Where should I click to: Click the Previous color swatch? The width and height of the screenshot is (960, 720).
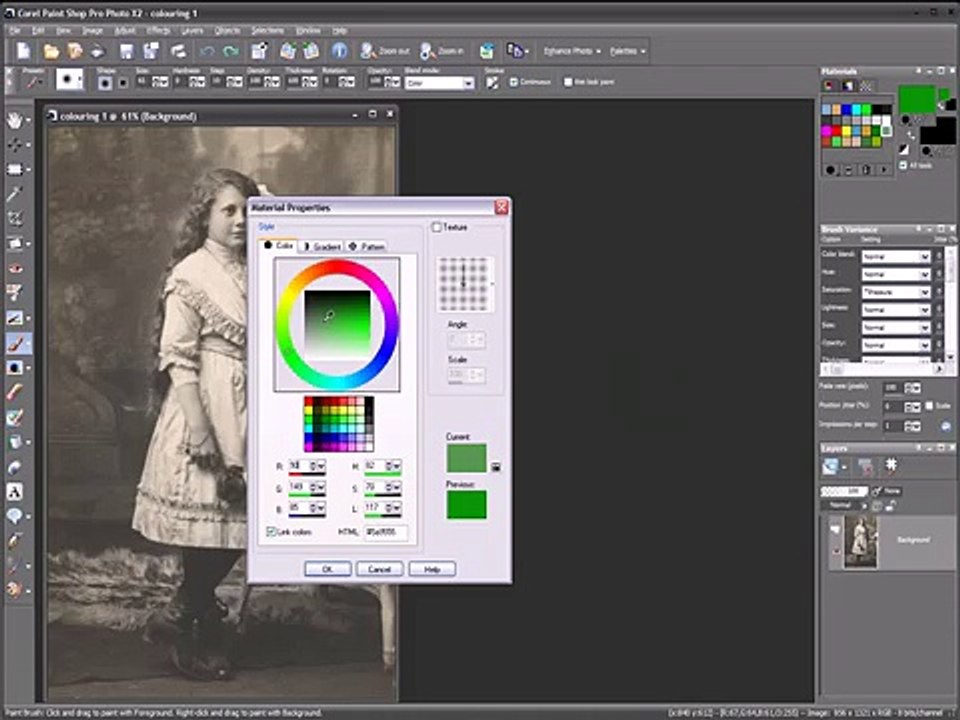click(467, 504)
